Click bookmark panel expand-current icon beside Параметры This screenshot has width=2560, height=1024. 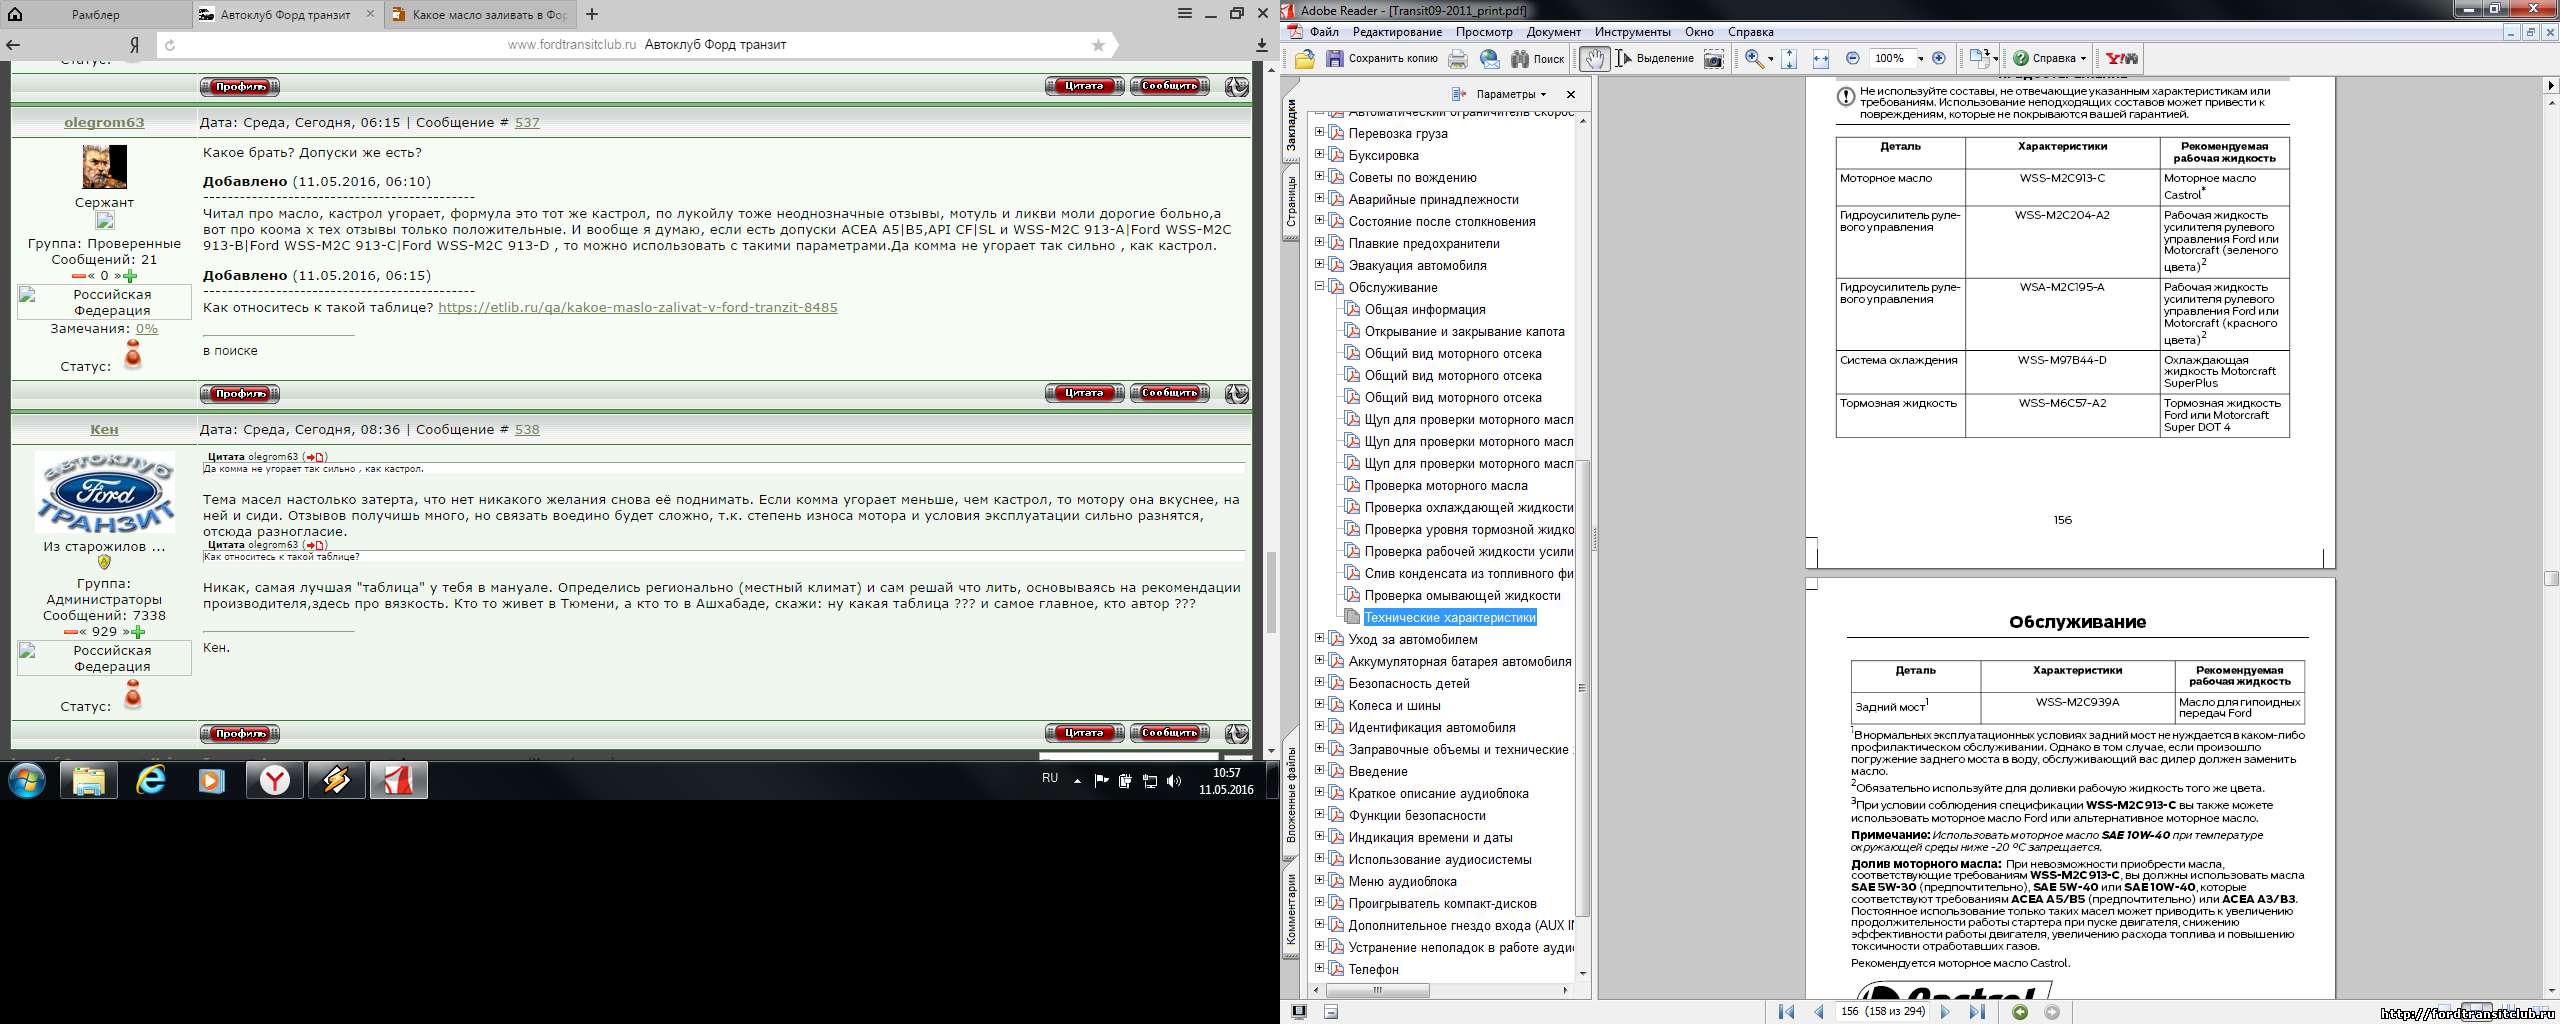(x=1458, y=94)
